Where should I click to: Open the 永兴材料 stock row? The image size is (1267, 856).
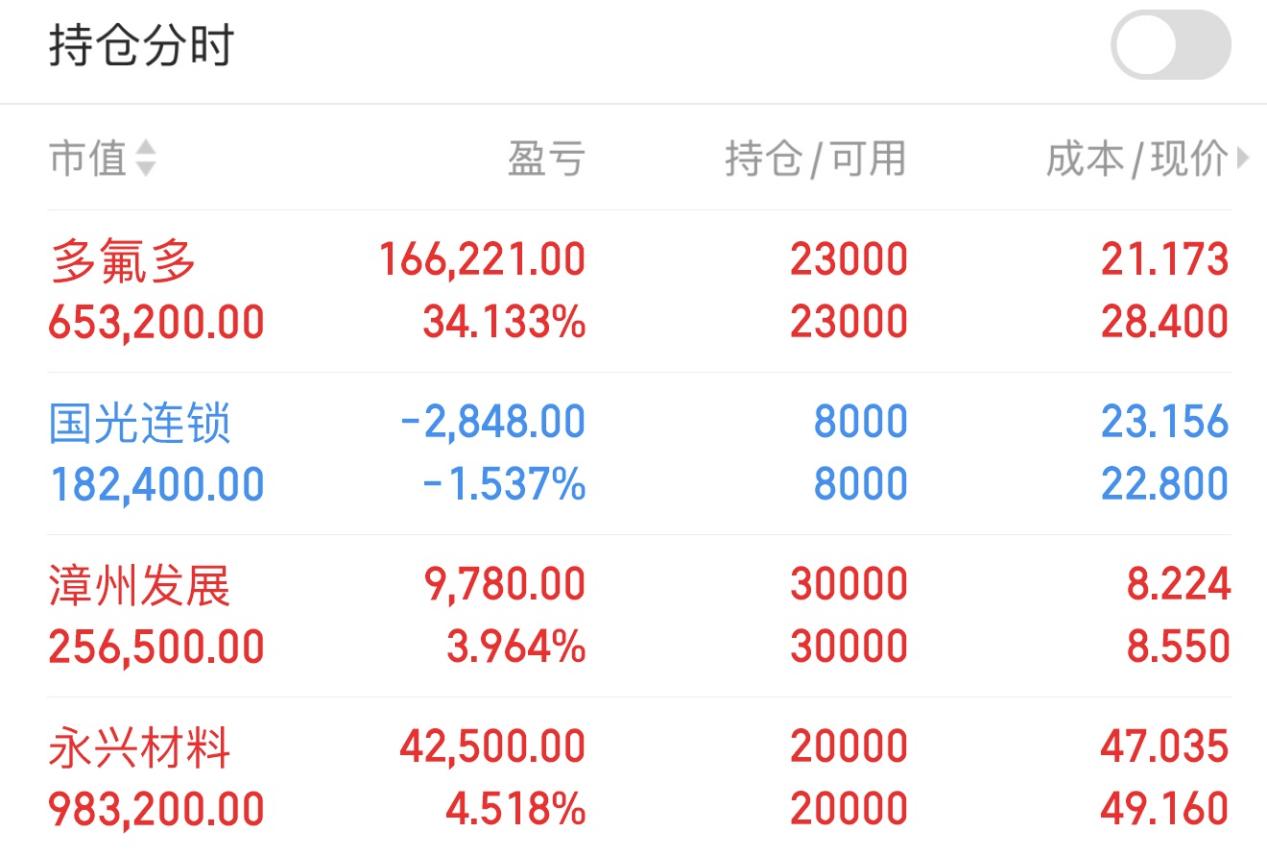(x=640, y=777)
